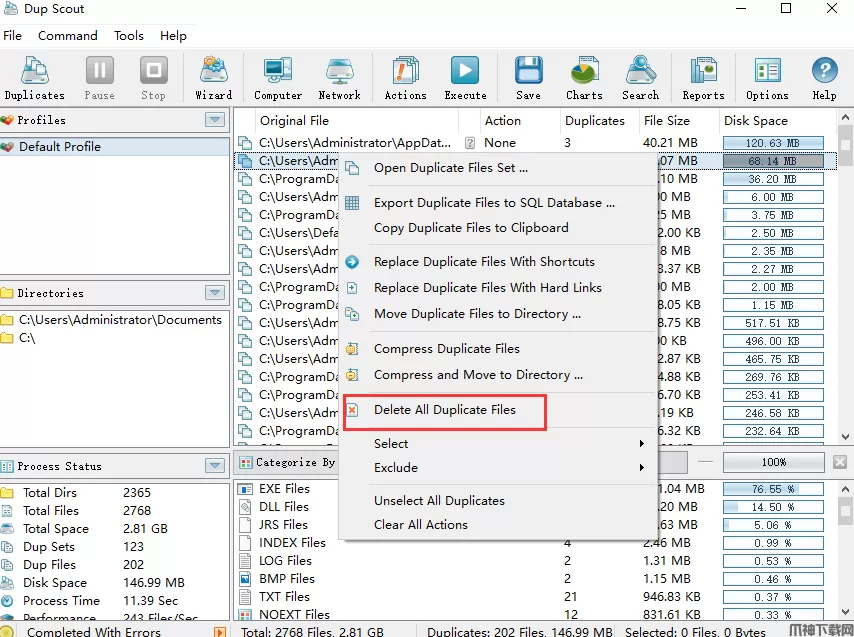Screen dimensions: 854x637
Task: Select the Default Profile entry
Action: 60,146
